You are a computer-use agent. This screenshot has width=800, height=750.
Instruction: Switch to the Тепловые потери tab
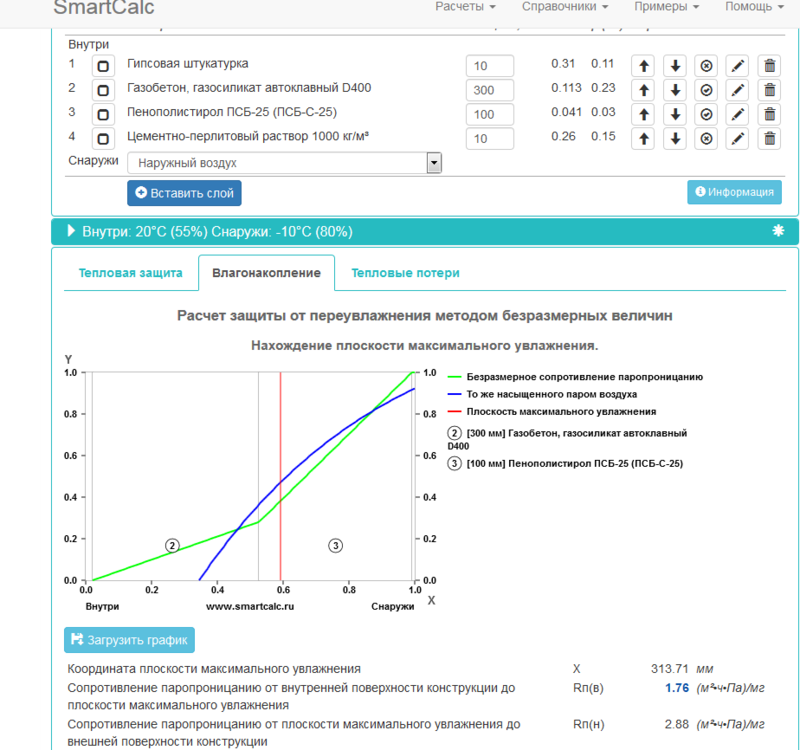click(406, 273)
